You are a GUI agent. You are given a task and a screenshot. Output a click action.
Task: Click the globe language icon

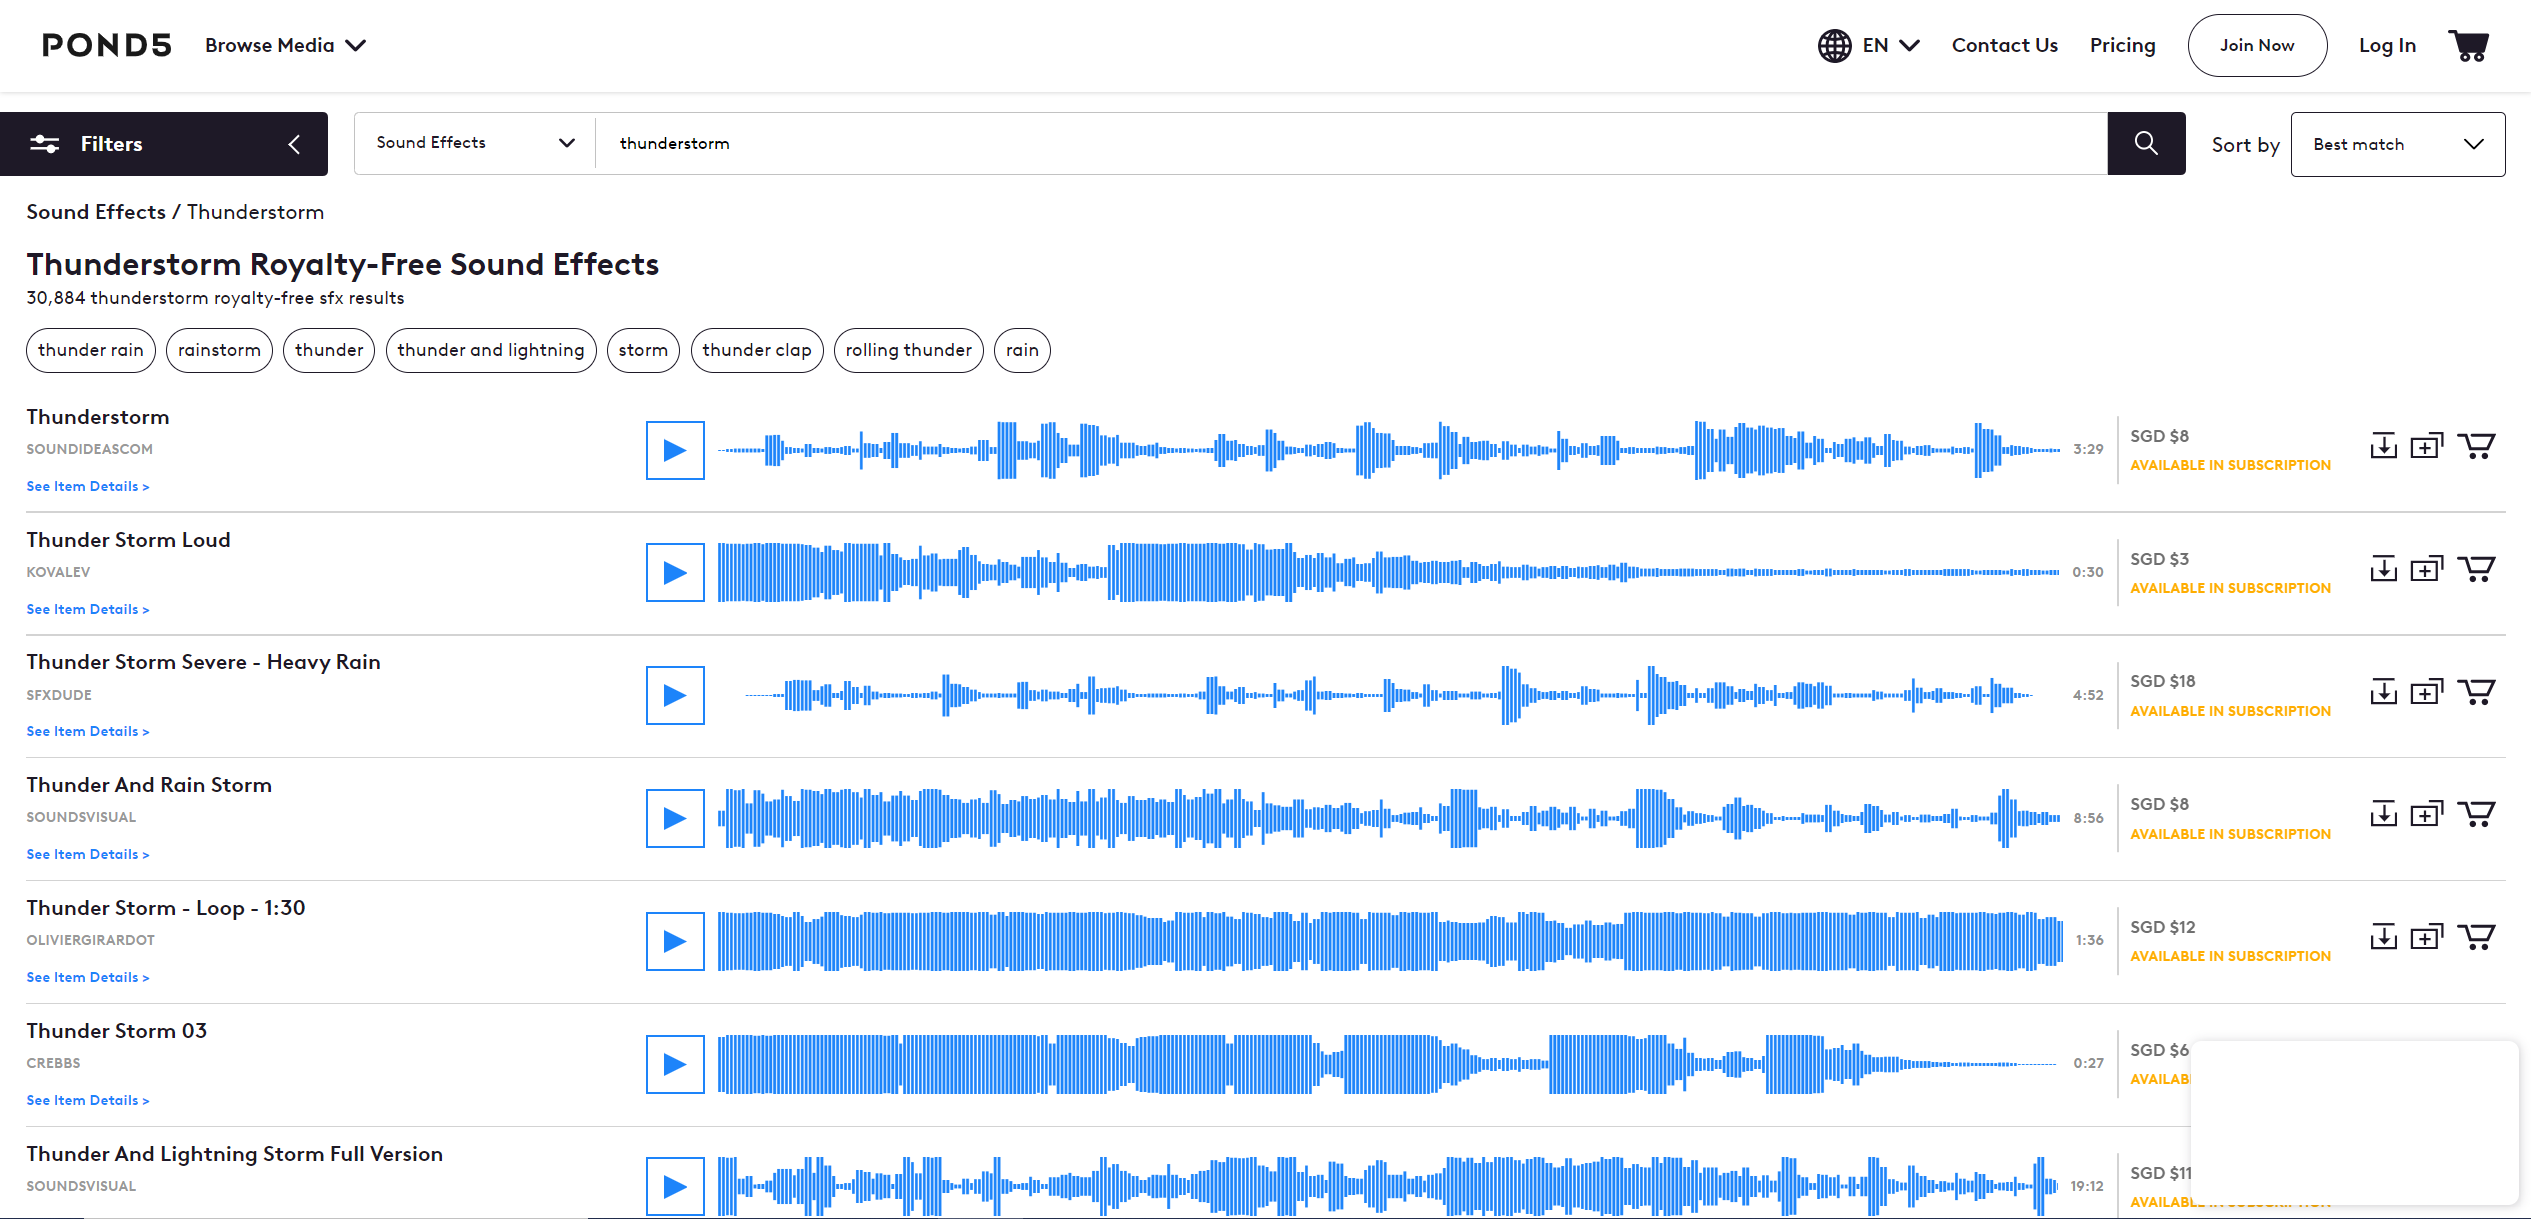click(x=1834, y=45)
